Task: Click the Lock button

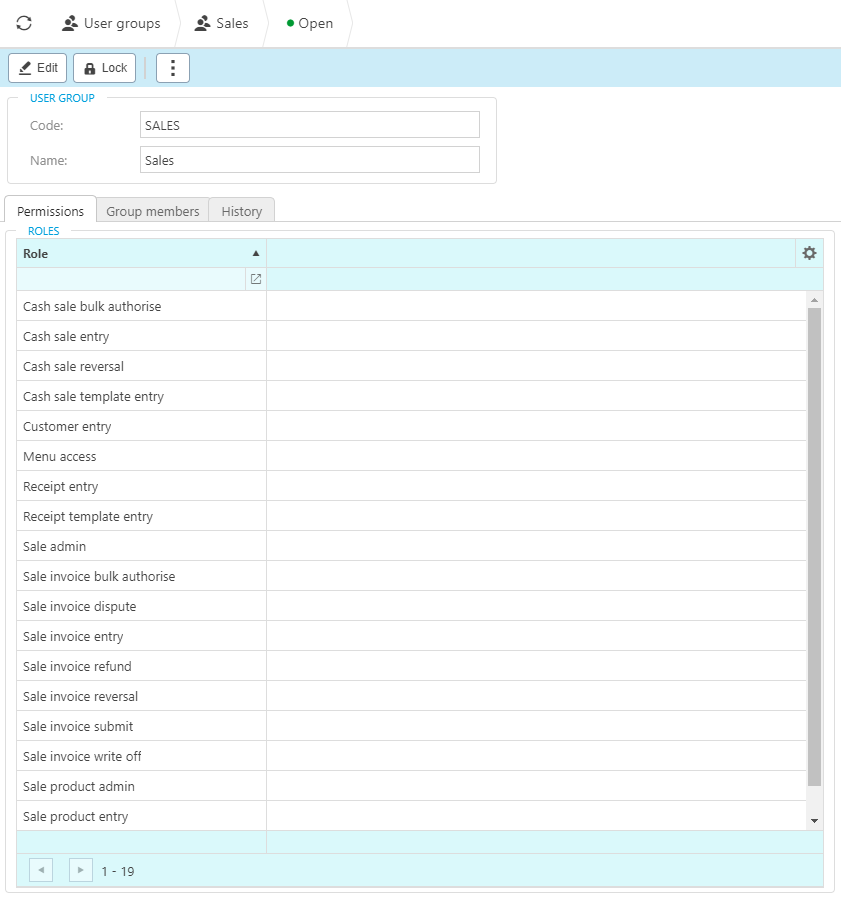Action: (105, 68)
